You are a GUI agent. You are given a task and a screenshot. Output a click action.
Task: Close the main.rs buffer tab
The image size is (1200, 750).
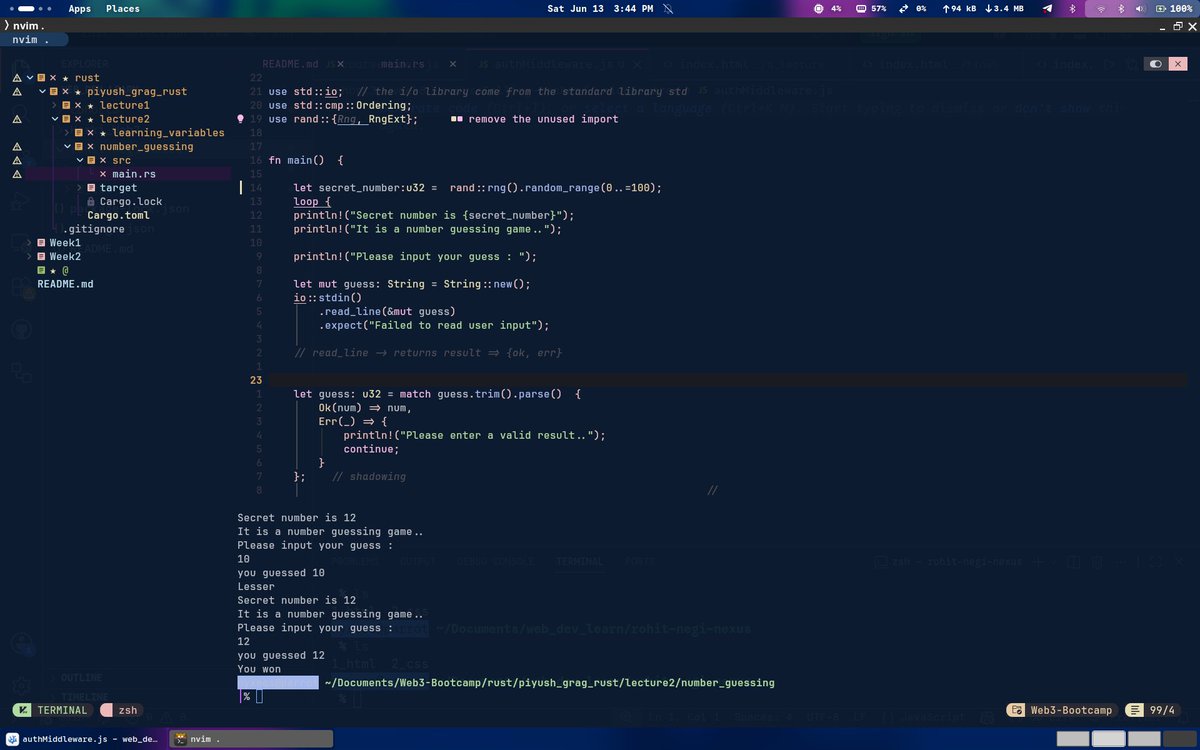point(453,64)
